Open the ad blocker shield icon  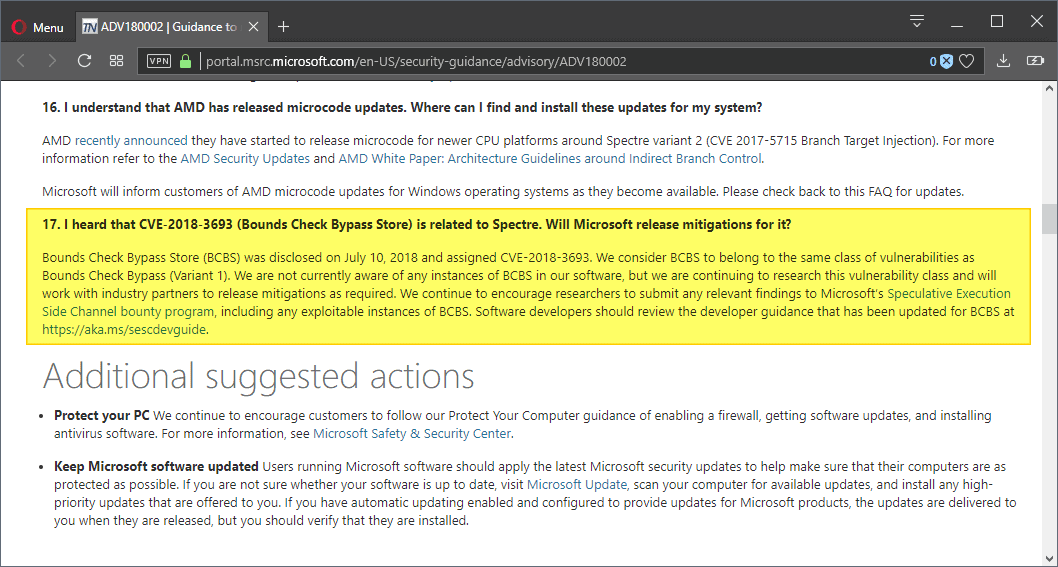click(x=945, y=61)
